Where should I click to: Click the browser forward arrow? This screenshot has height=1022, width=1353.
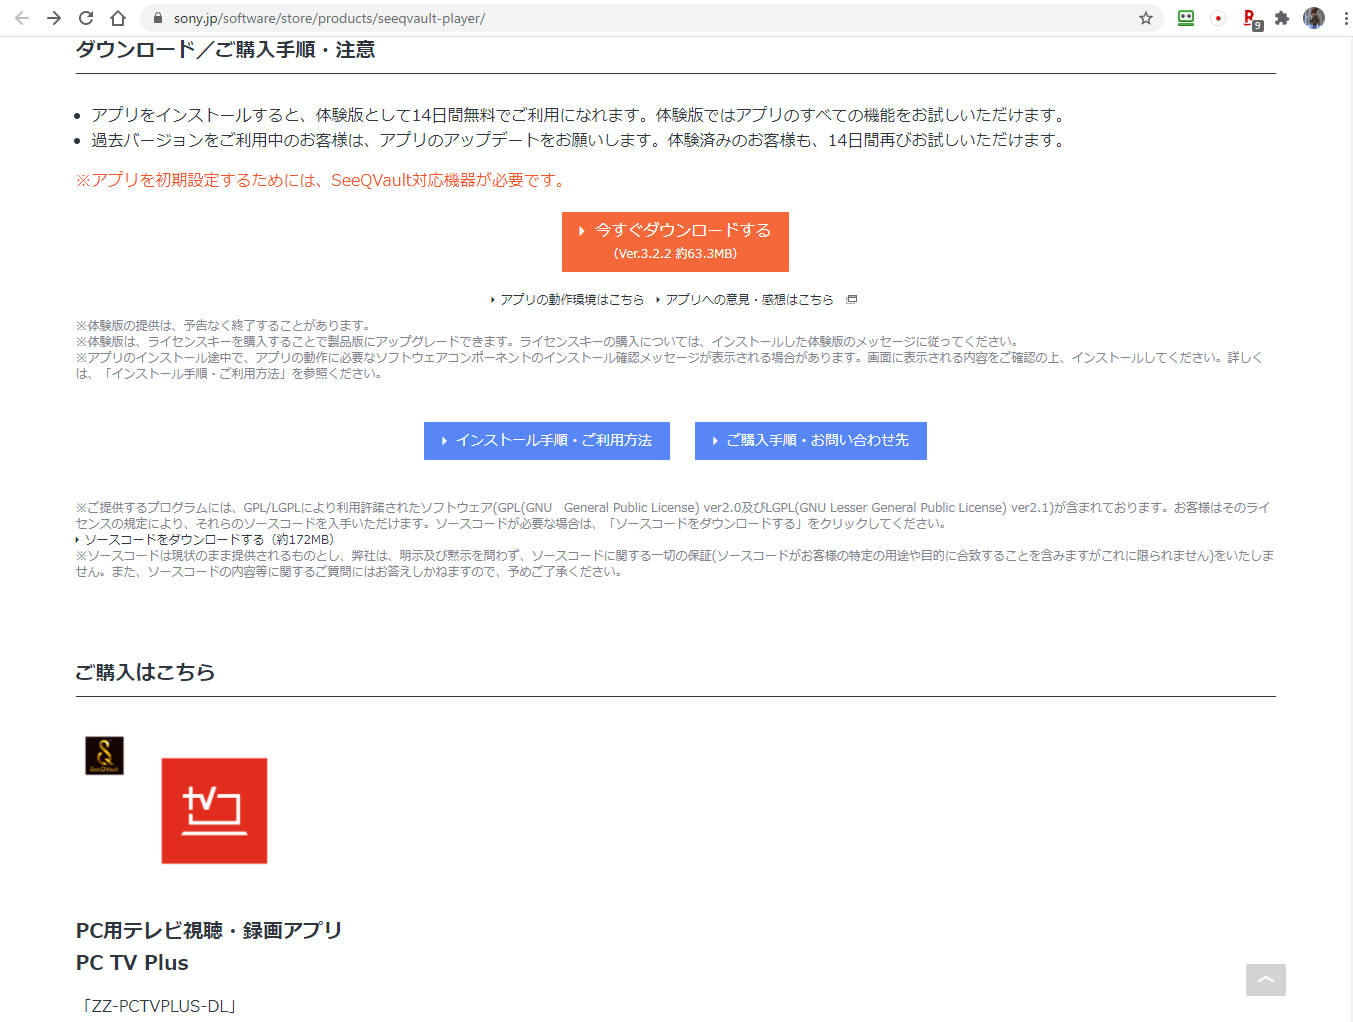[54, 18]
